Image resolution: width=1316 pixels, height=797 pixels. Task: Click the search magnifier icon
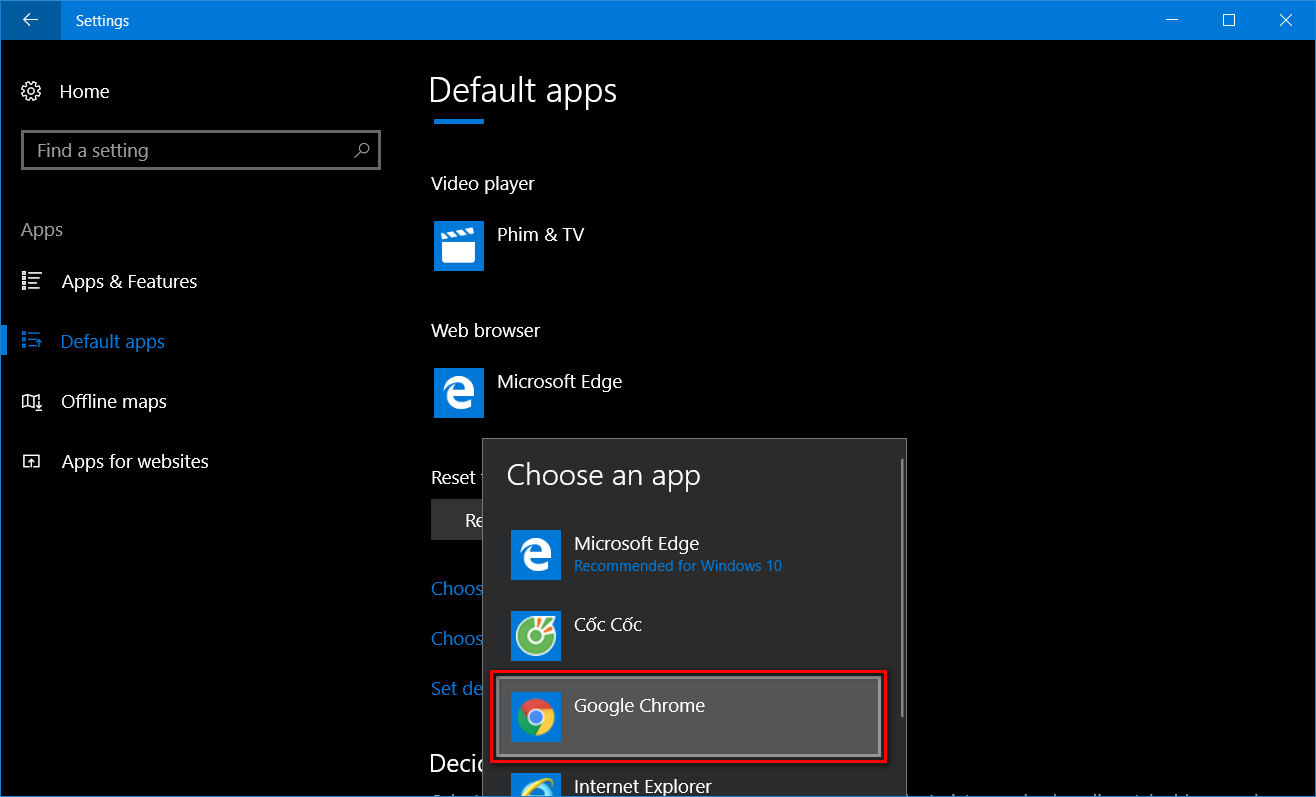pyautogui.click(x=361, y=150)
